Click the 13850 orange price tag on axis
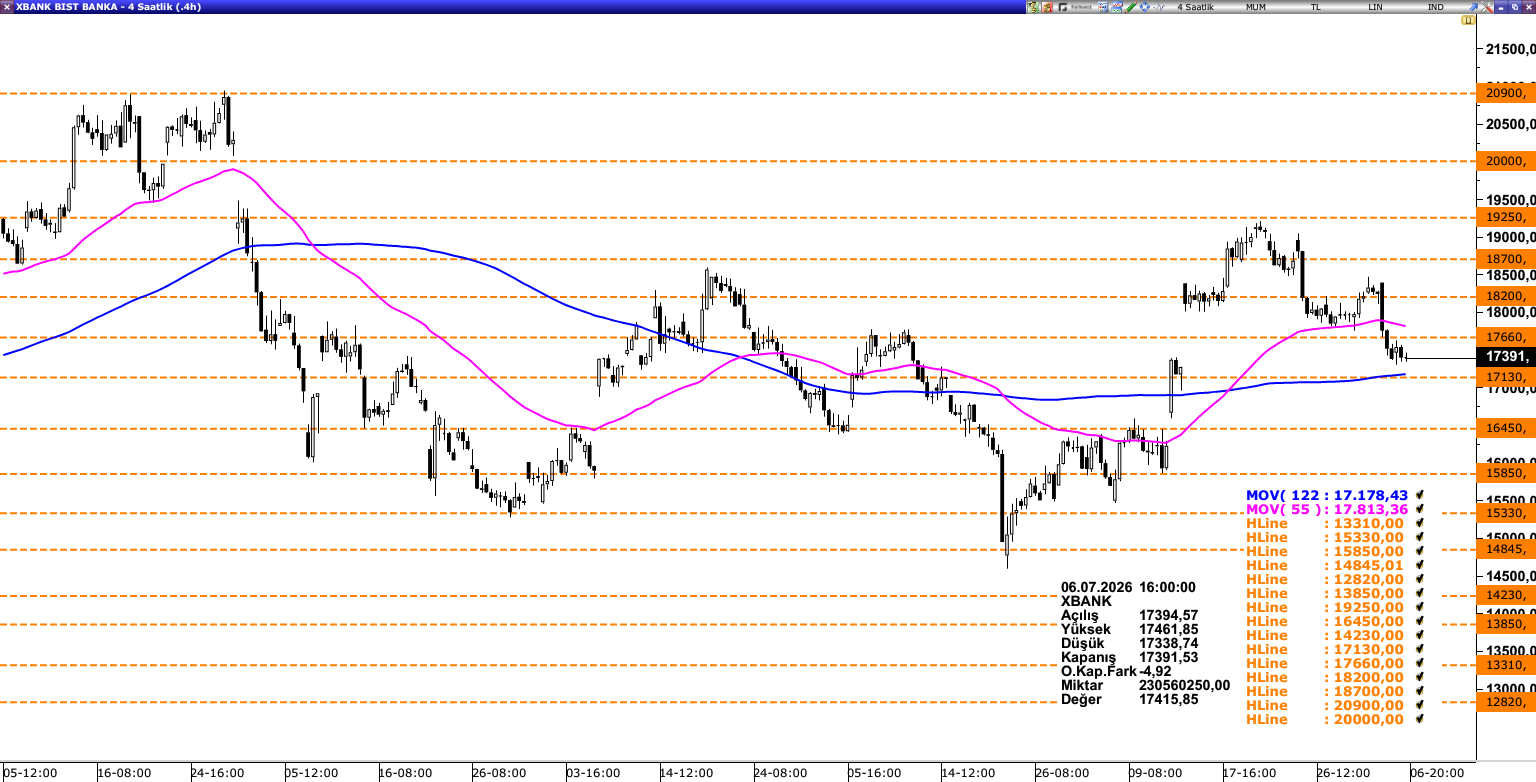The image size is (1536, 782). click(1506, 624)
